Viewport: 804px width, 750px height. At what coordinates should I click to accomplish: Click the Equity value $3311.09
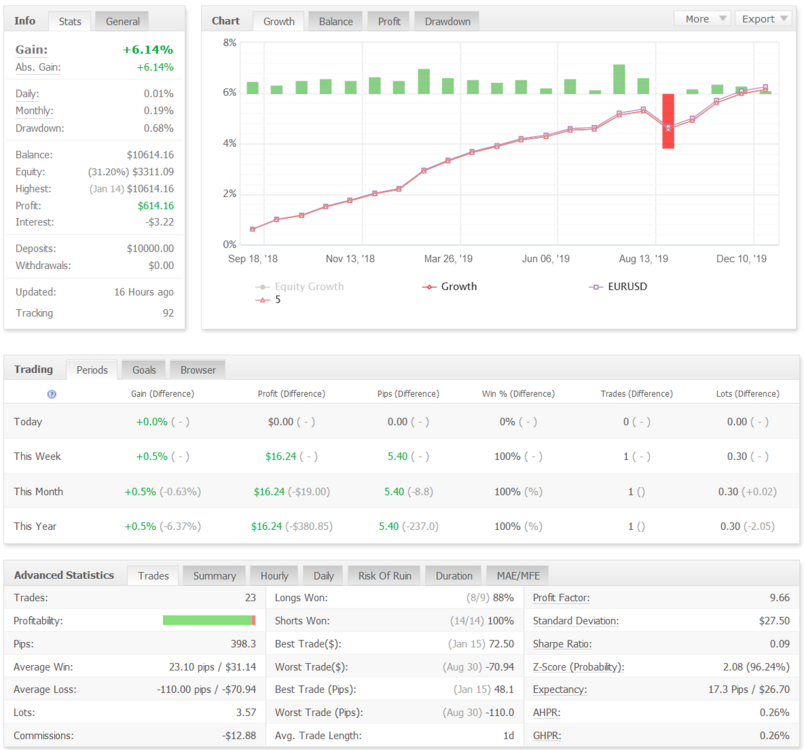click(153, 172)
